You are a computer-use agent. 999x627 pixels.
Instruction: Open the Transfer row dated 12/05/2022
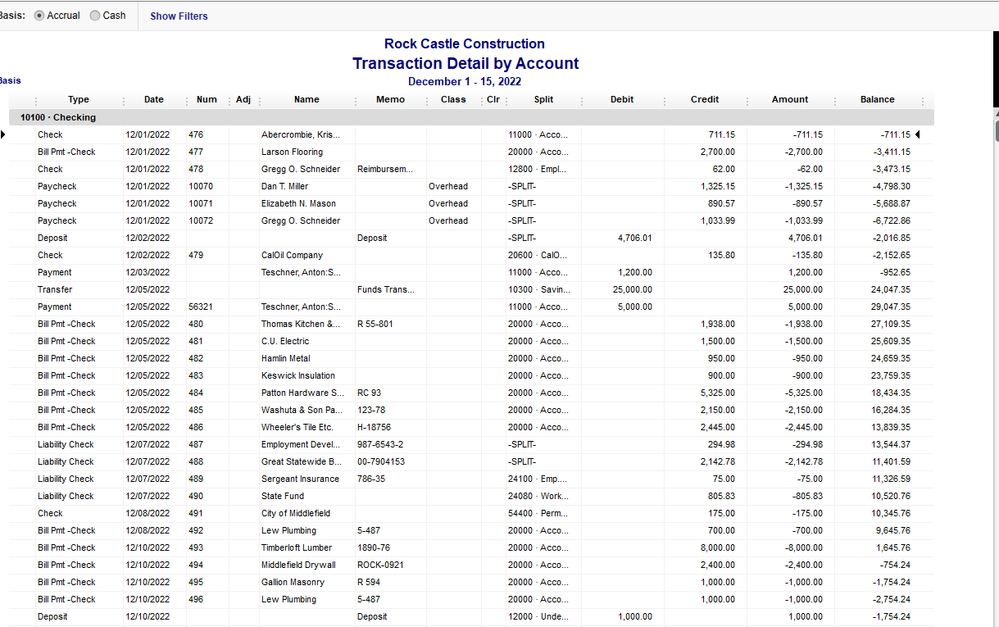[x=56, y=290]
